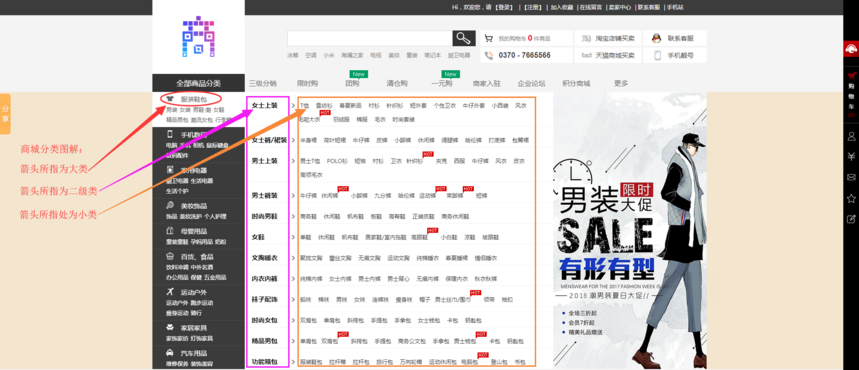Expand the 女鞋 row arrow
Screen dimensions: 859x370
293,237
